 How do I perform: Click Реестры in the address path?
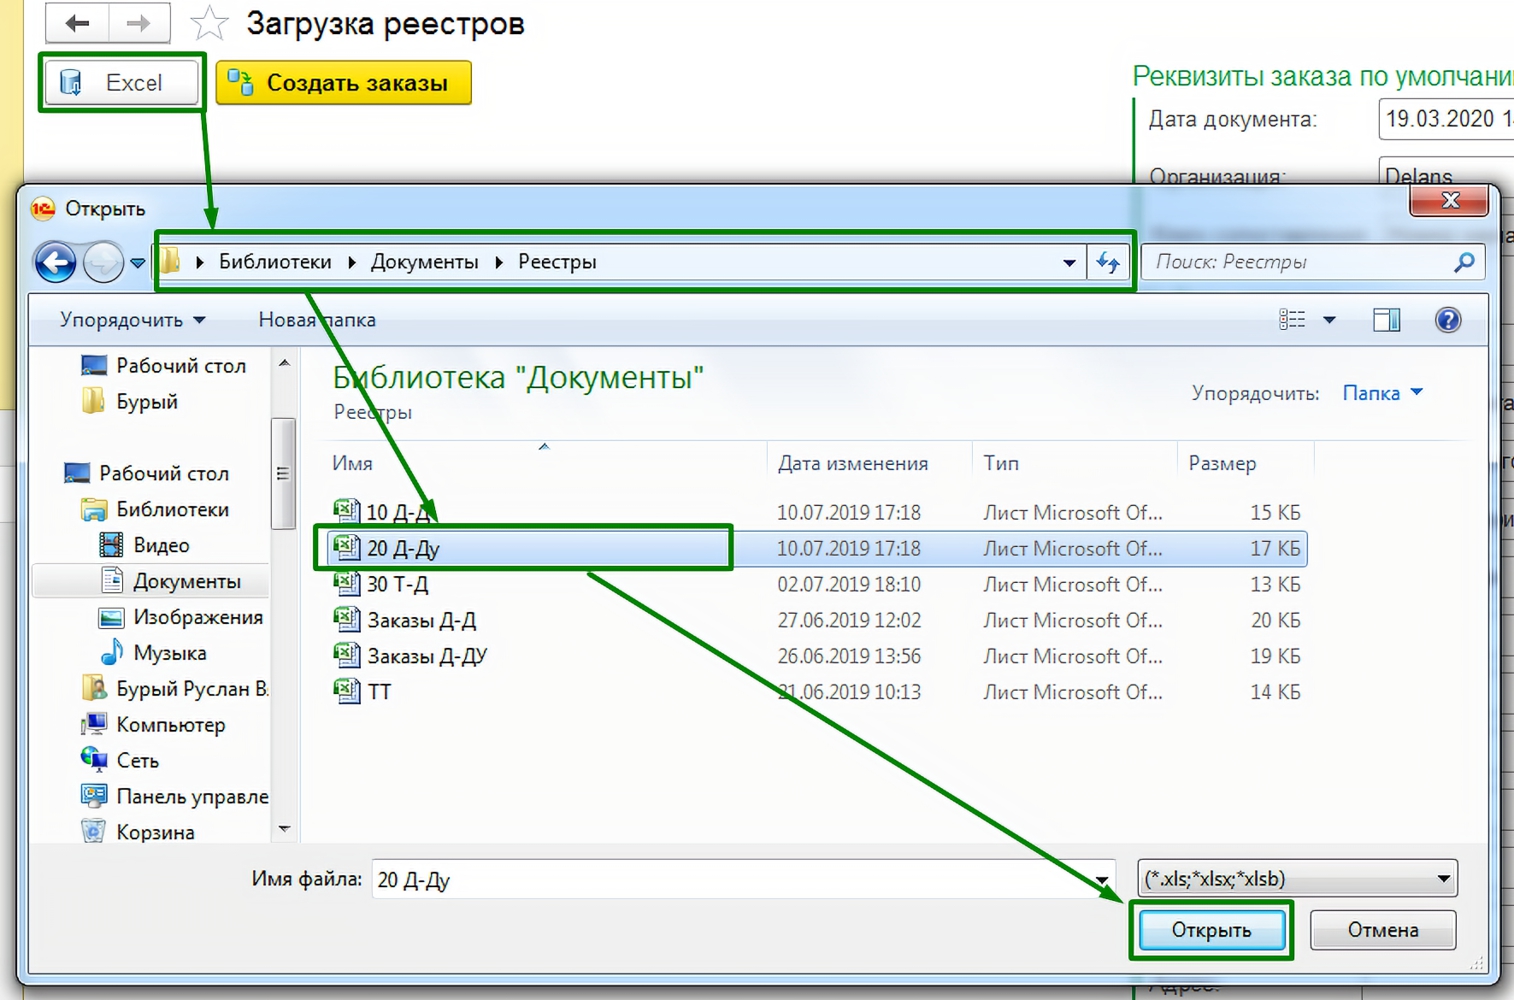coord(557,262)
